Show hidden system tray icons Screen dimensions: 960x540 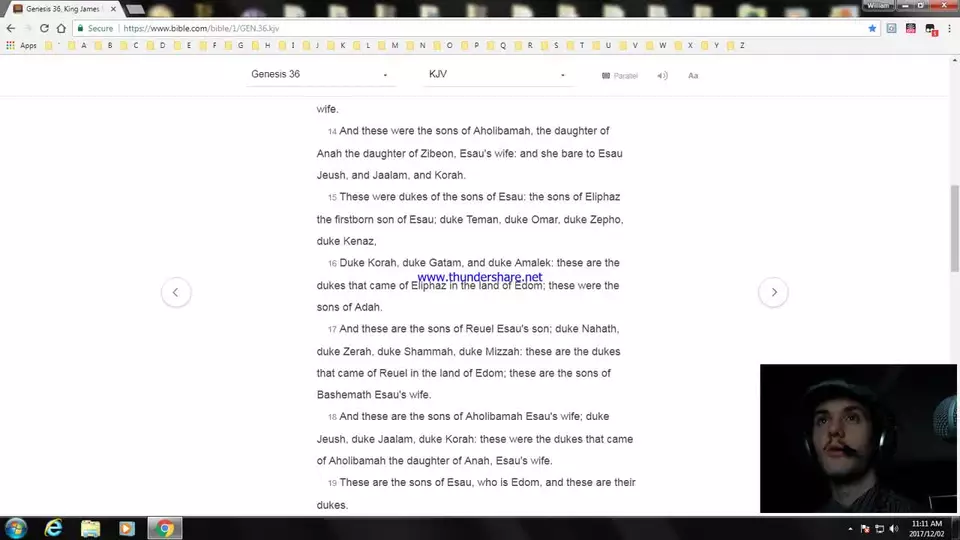(x=850, y=528)
